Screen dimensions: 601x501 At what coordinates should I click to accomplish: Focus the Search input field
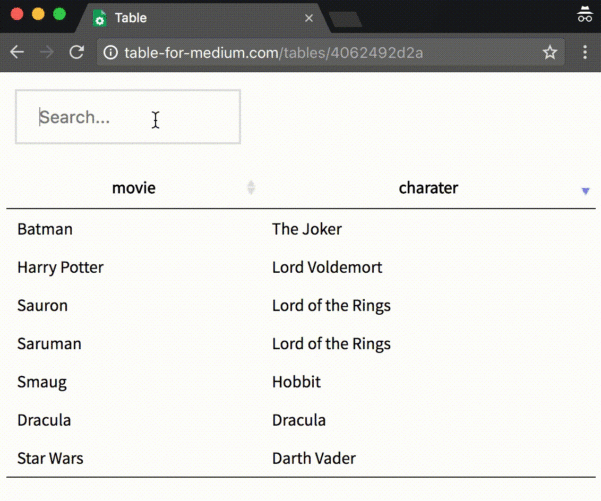[128, 117]
